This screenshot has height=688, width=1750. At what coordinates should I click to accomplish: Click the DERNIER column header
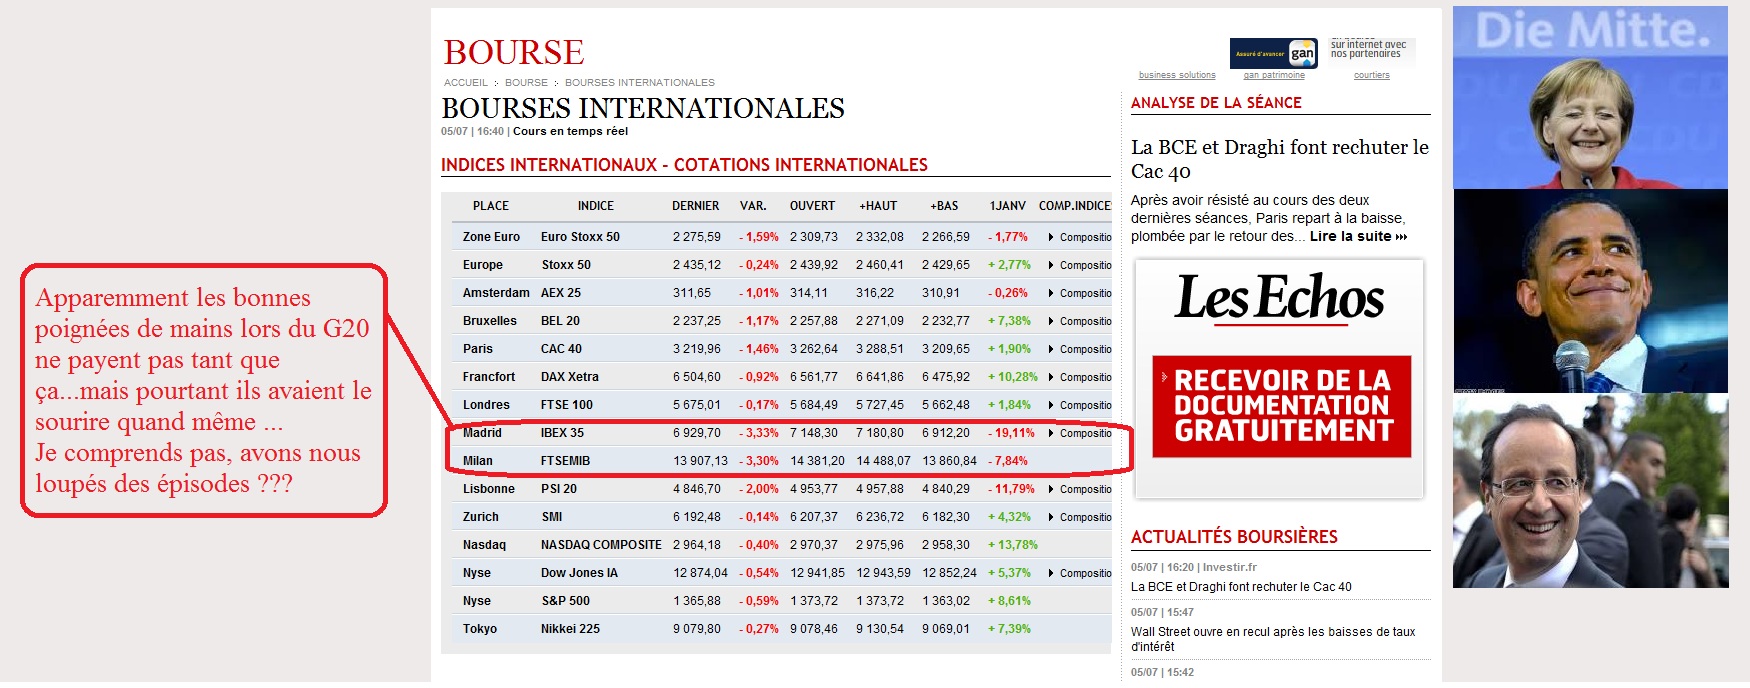(x=696, y=206)
